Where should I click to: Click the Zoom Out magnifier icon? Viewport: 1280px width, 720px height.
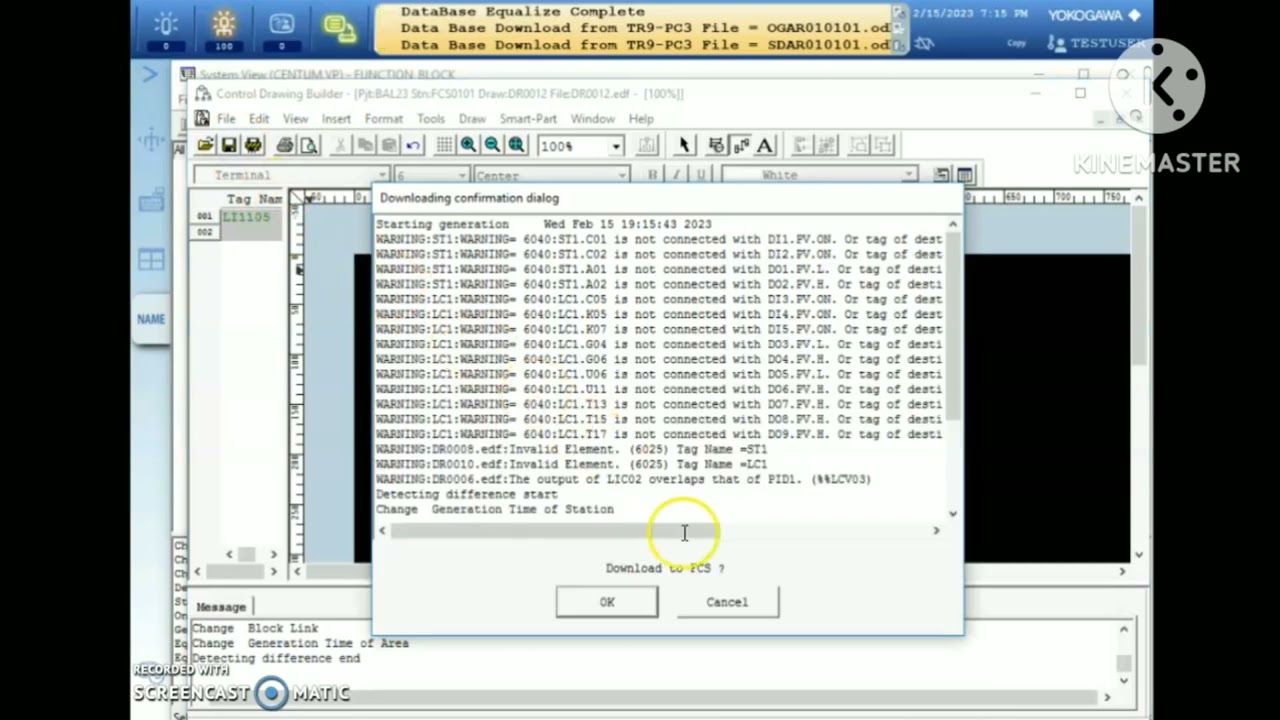492,146
